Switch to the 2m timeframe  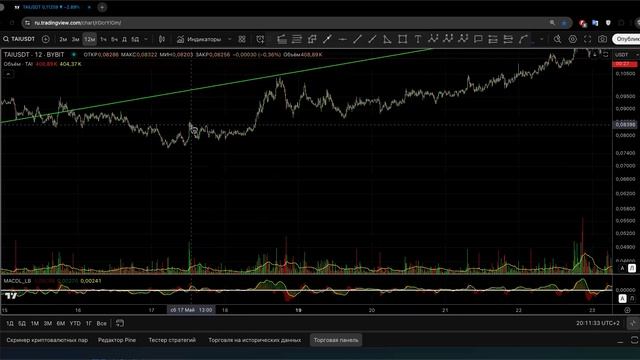(x=63, y=39)
